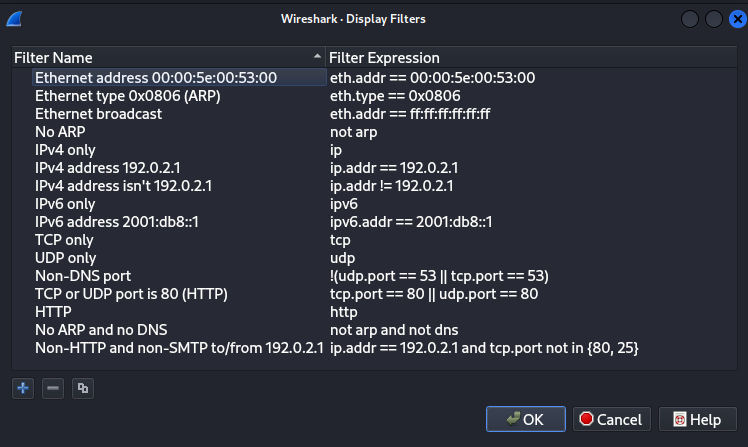This screenshot has height=447, width=748.
Task: Select the Ethernet address 00:00:5e:00:53:00 row
Action: point(179,77)
